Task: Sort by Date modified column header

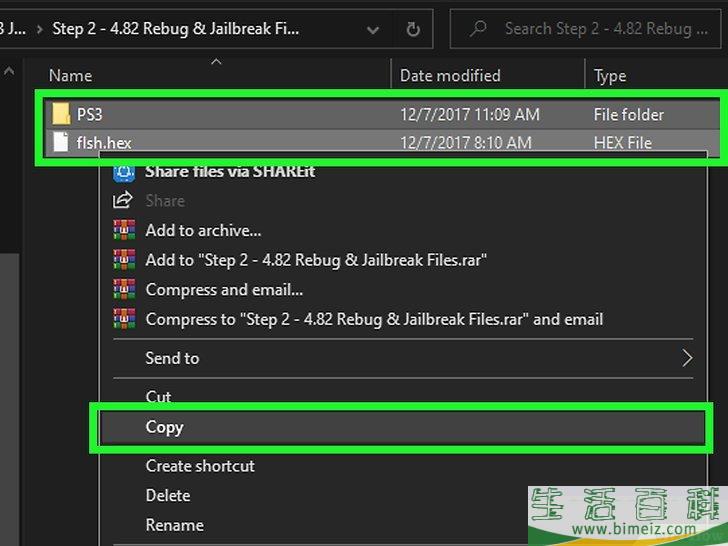Action: coord(450,76)
